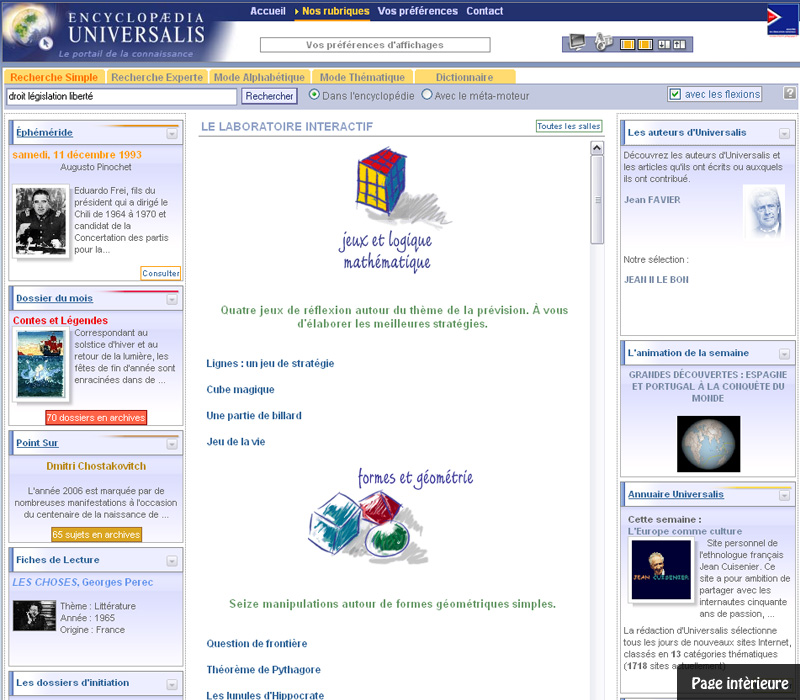Select the Avec le méta-moteur radio button
Screen dimensions: 800x700
[427, 95]
